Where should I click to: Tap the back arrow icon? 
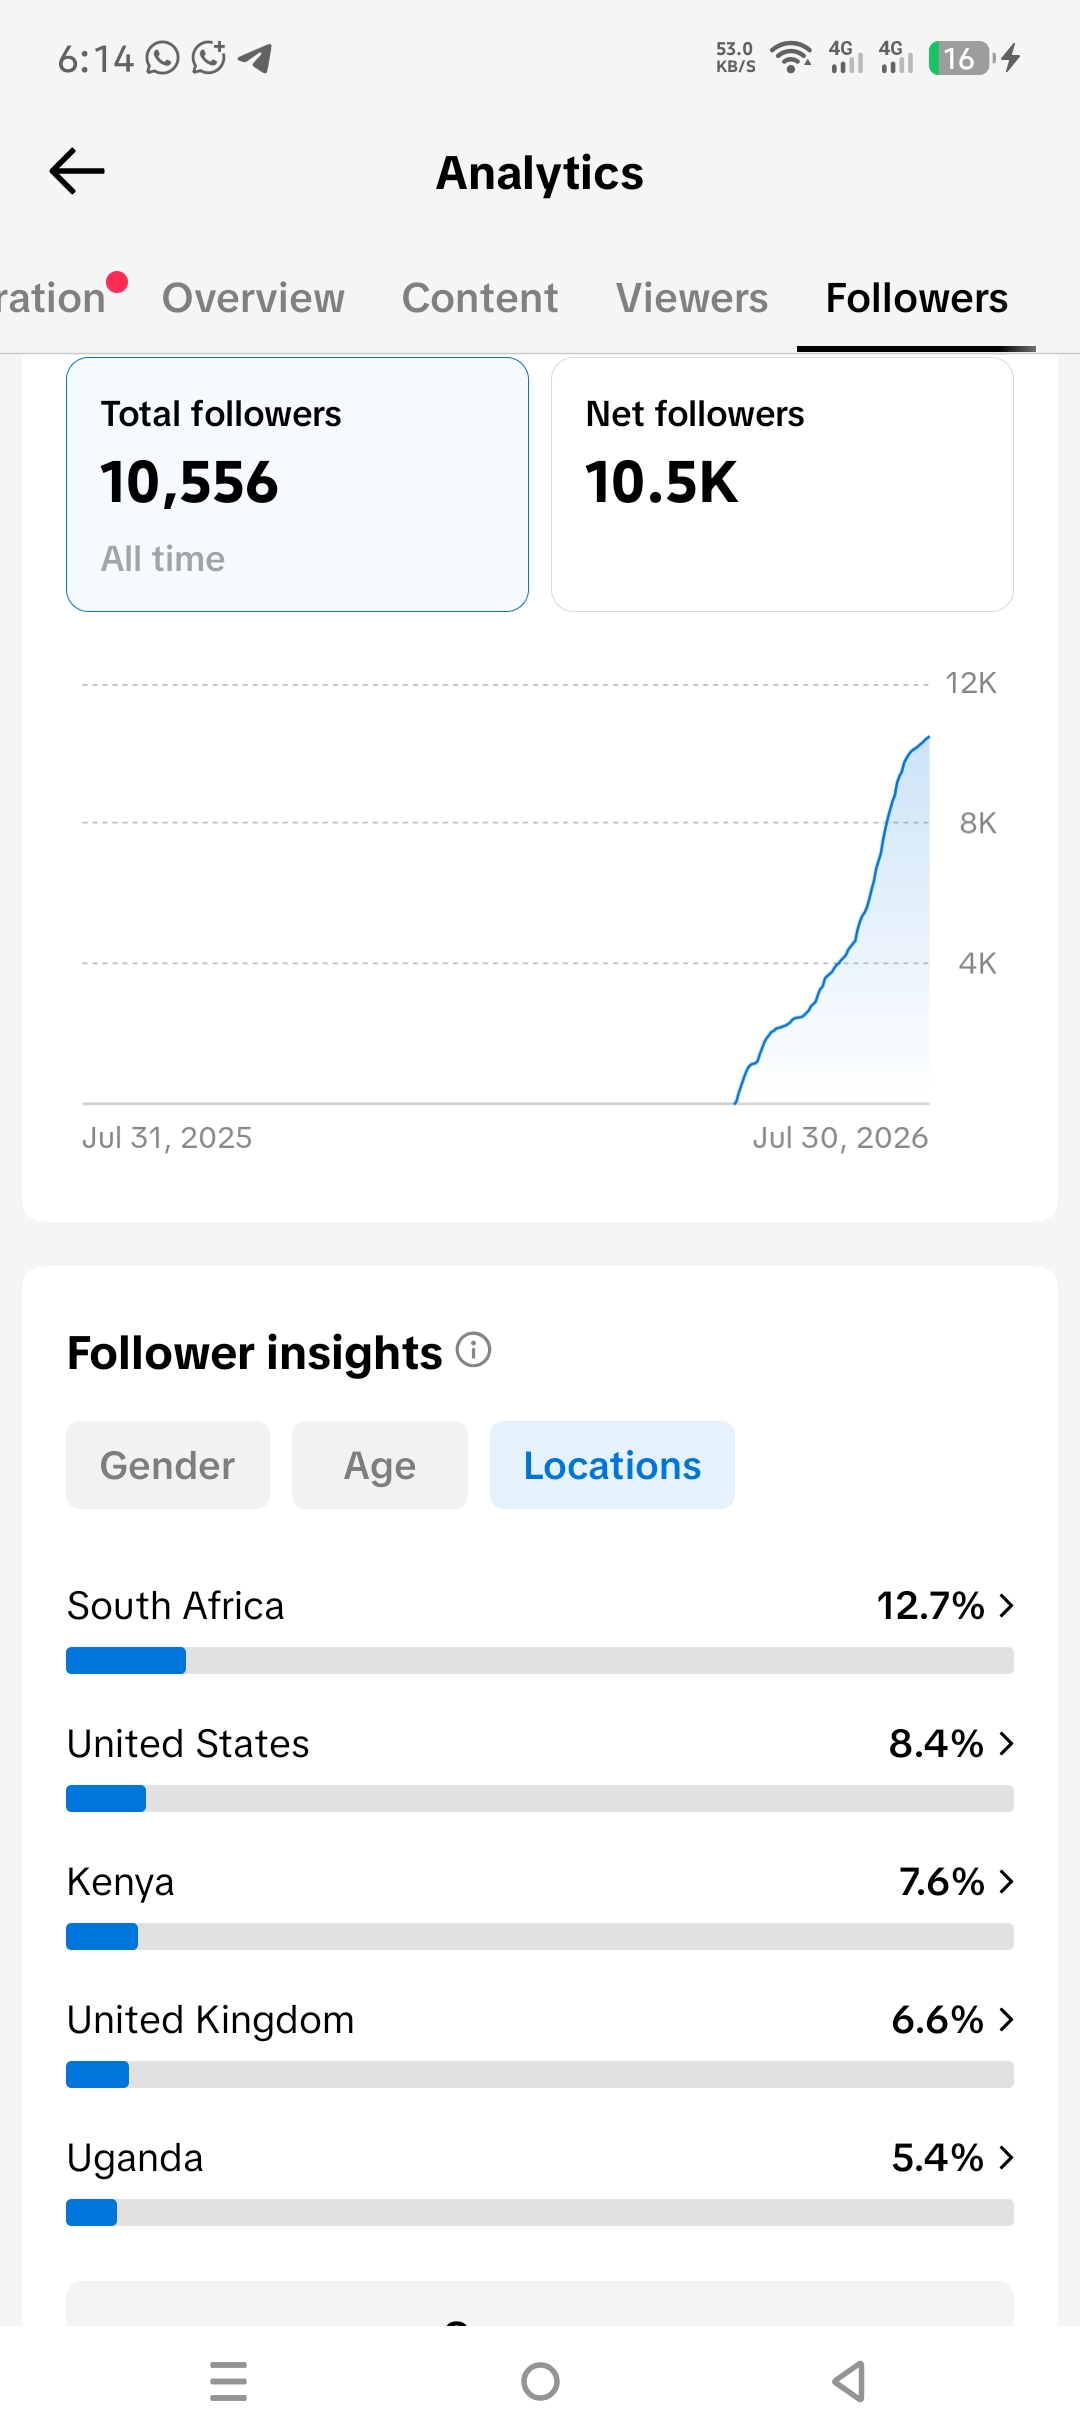point(77,171)
